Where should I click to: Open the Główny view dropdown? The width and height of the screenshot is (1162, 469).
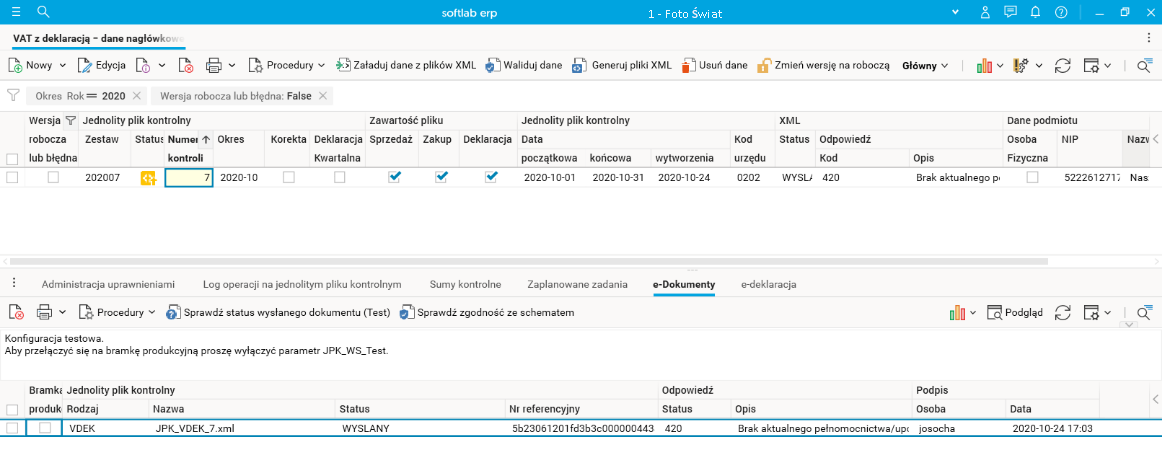tap(925, 65)
